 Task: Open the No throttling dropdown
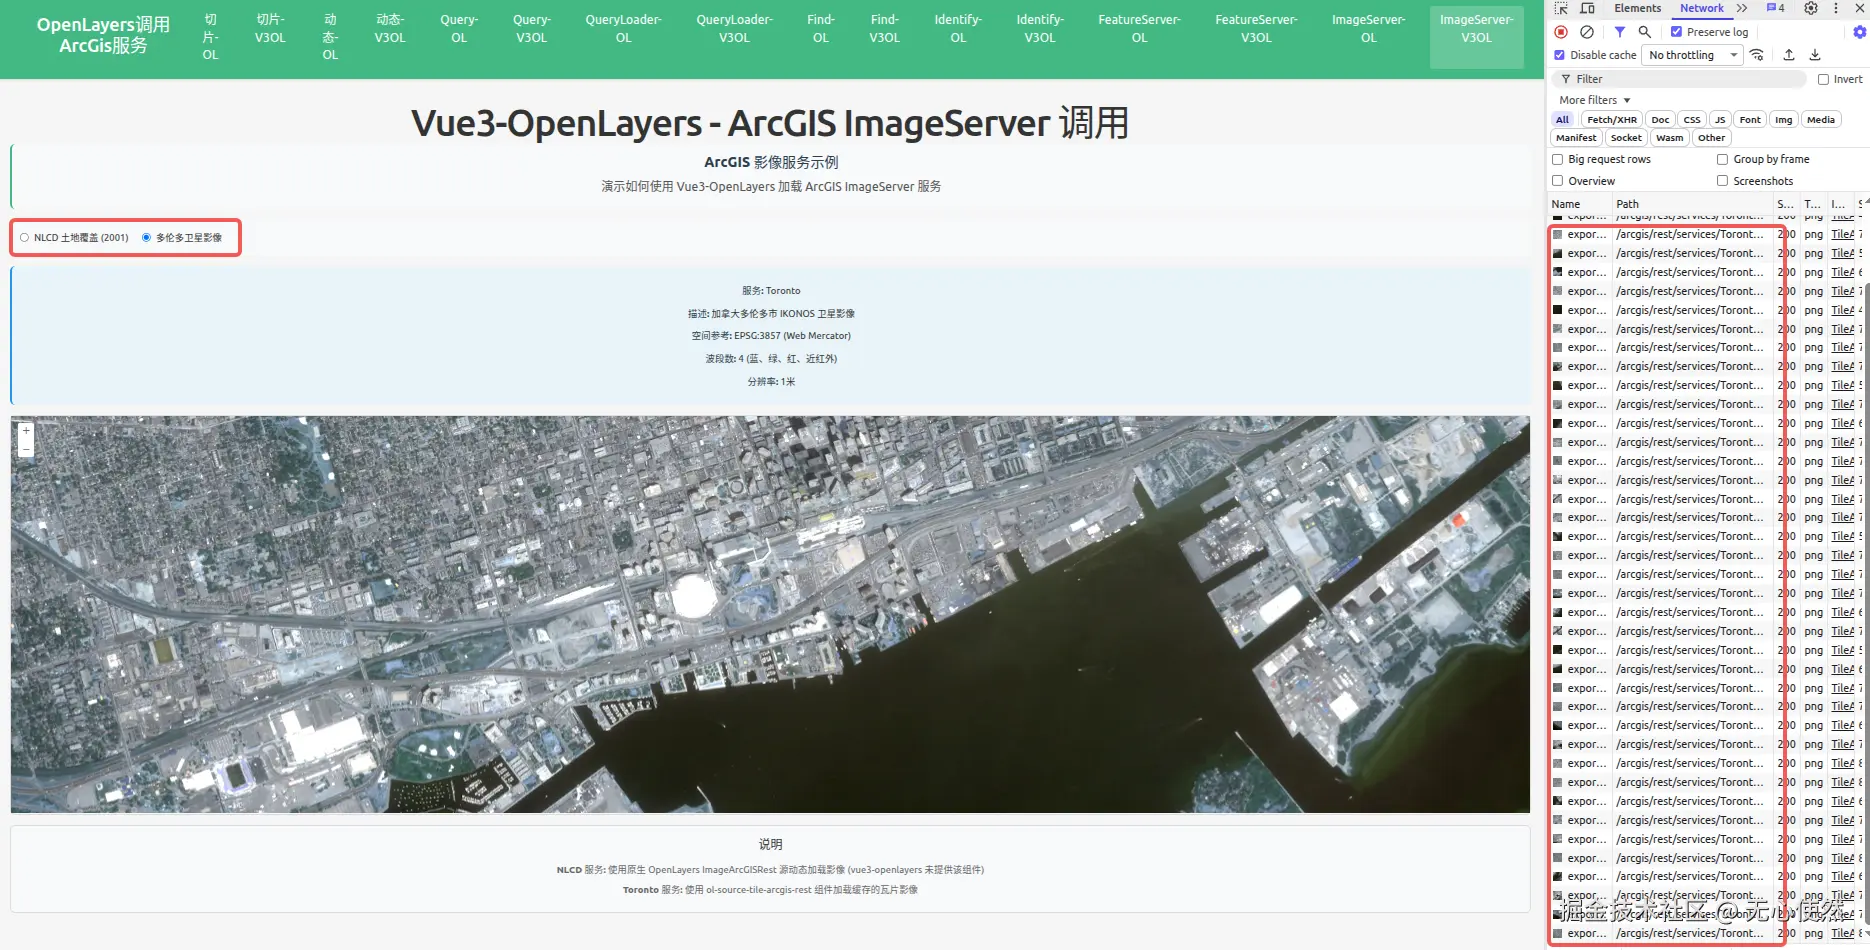(x=1693, y=55)
